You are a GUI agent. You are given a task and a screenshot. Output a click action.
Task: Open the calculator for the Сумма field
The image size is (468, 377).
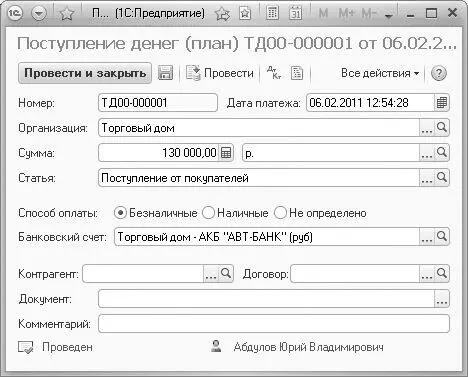tap(226, 153)
